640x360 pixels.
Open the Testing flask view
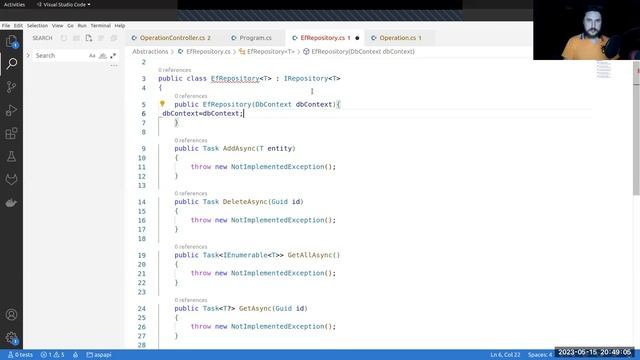coord(11,156)
